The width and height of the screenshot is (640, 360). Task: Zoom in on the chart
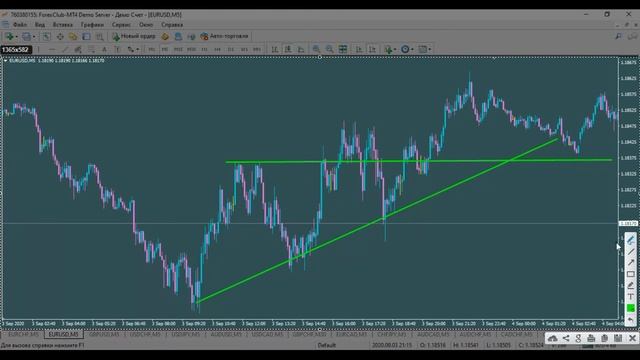click(316, 49)
